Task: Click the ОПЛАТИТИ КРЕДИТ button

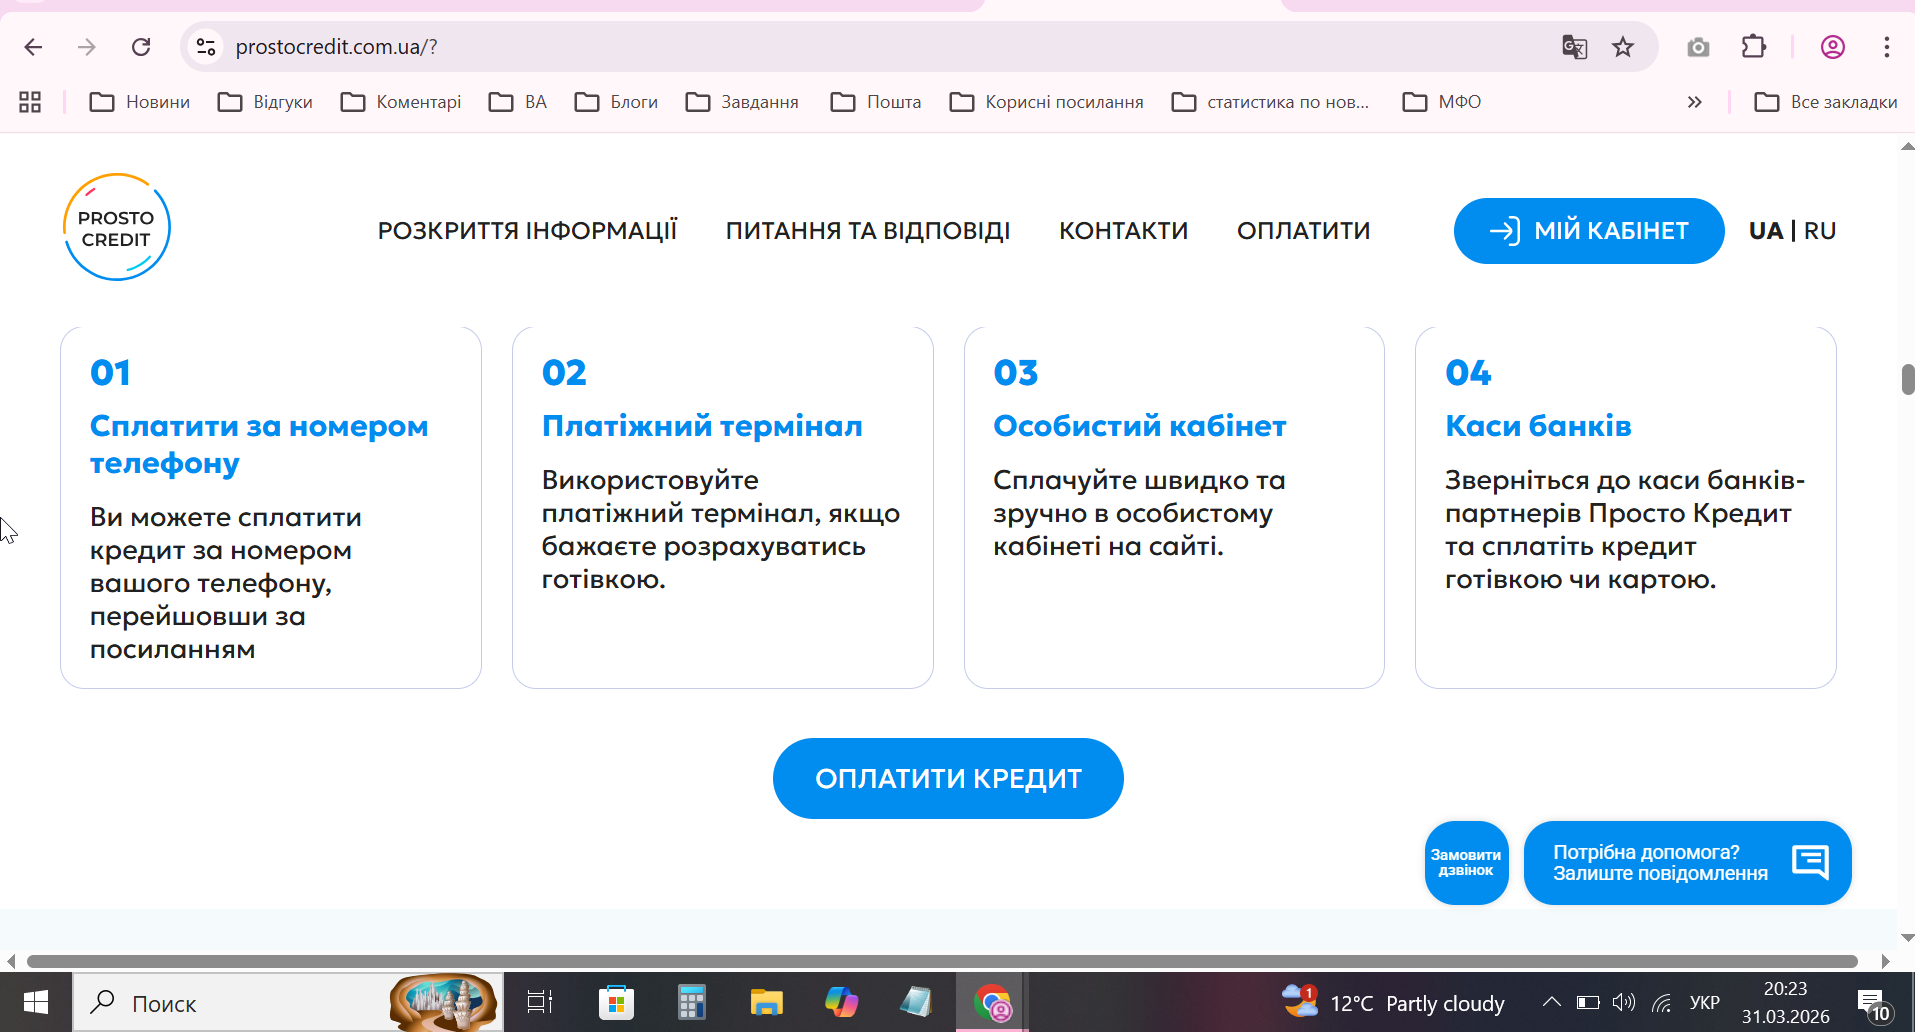Action: pyautogui.click(x=948, y=778)
